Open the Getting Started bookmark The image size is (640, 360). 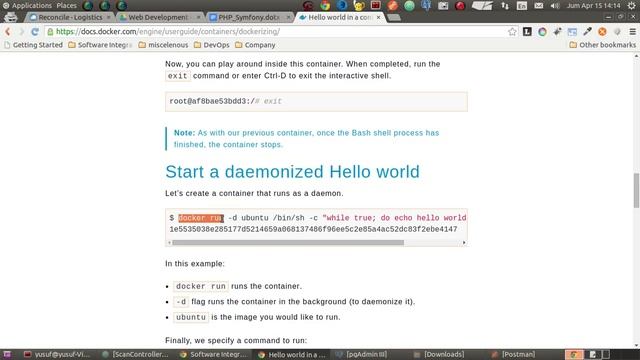click(x=33, y=45)
